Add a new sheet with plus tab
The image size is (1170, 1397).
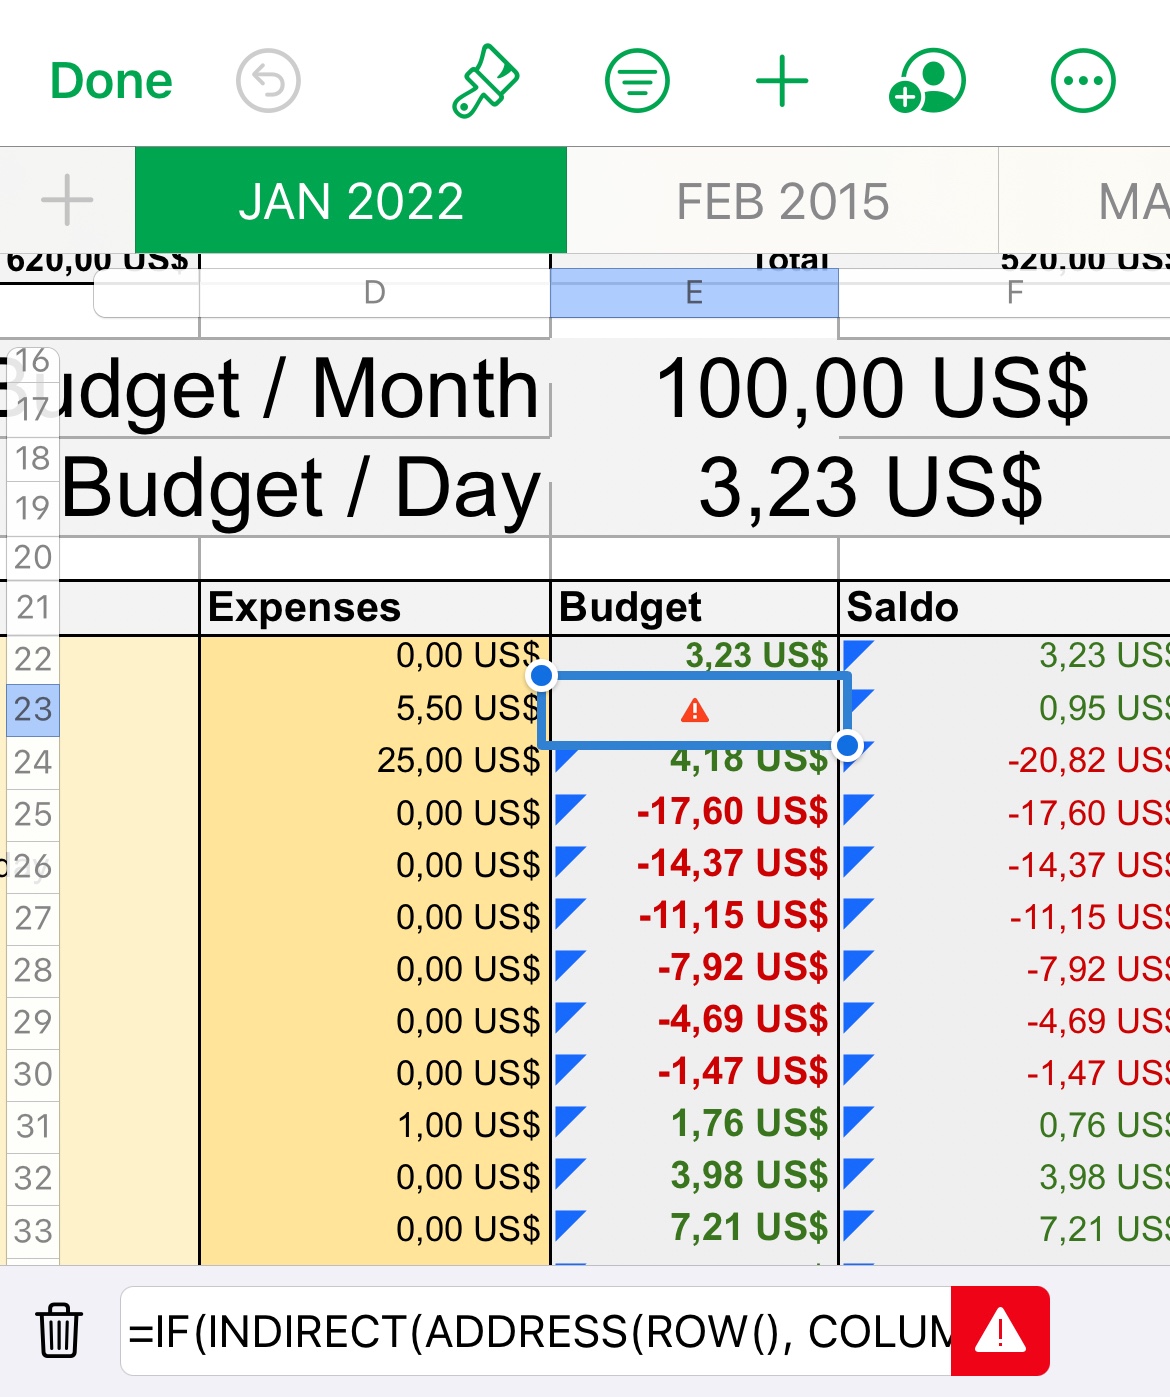tap(67, 200)
